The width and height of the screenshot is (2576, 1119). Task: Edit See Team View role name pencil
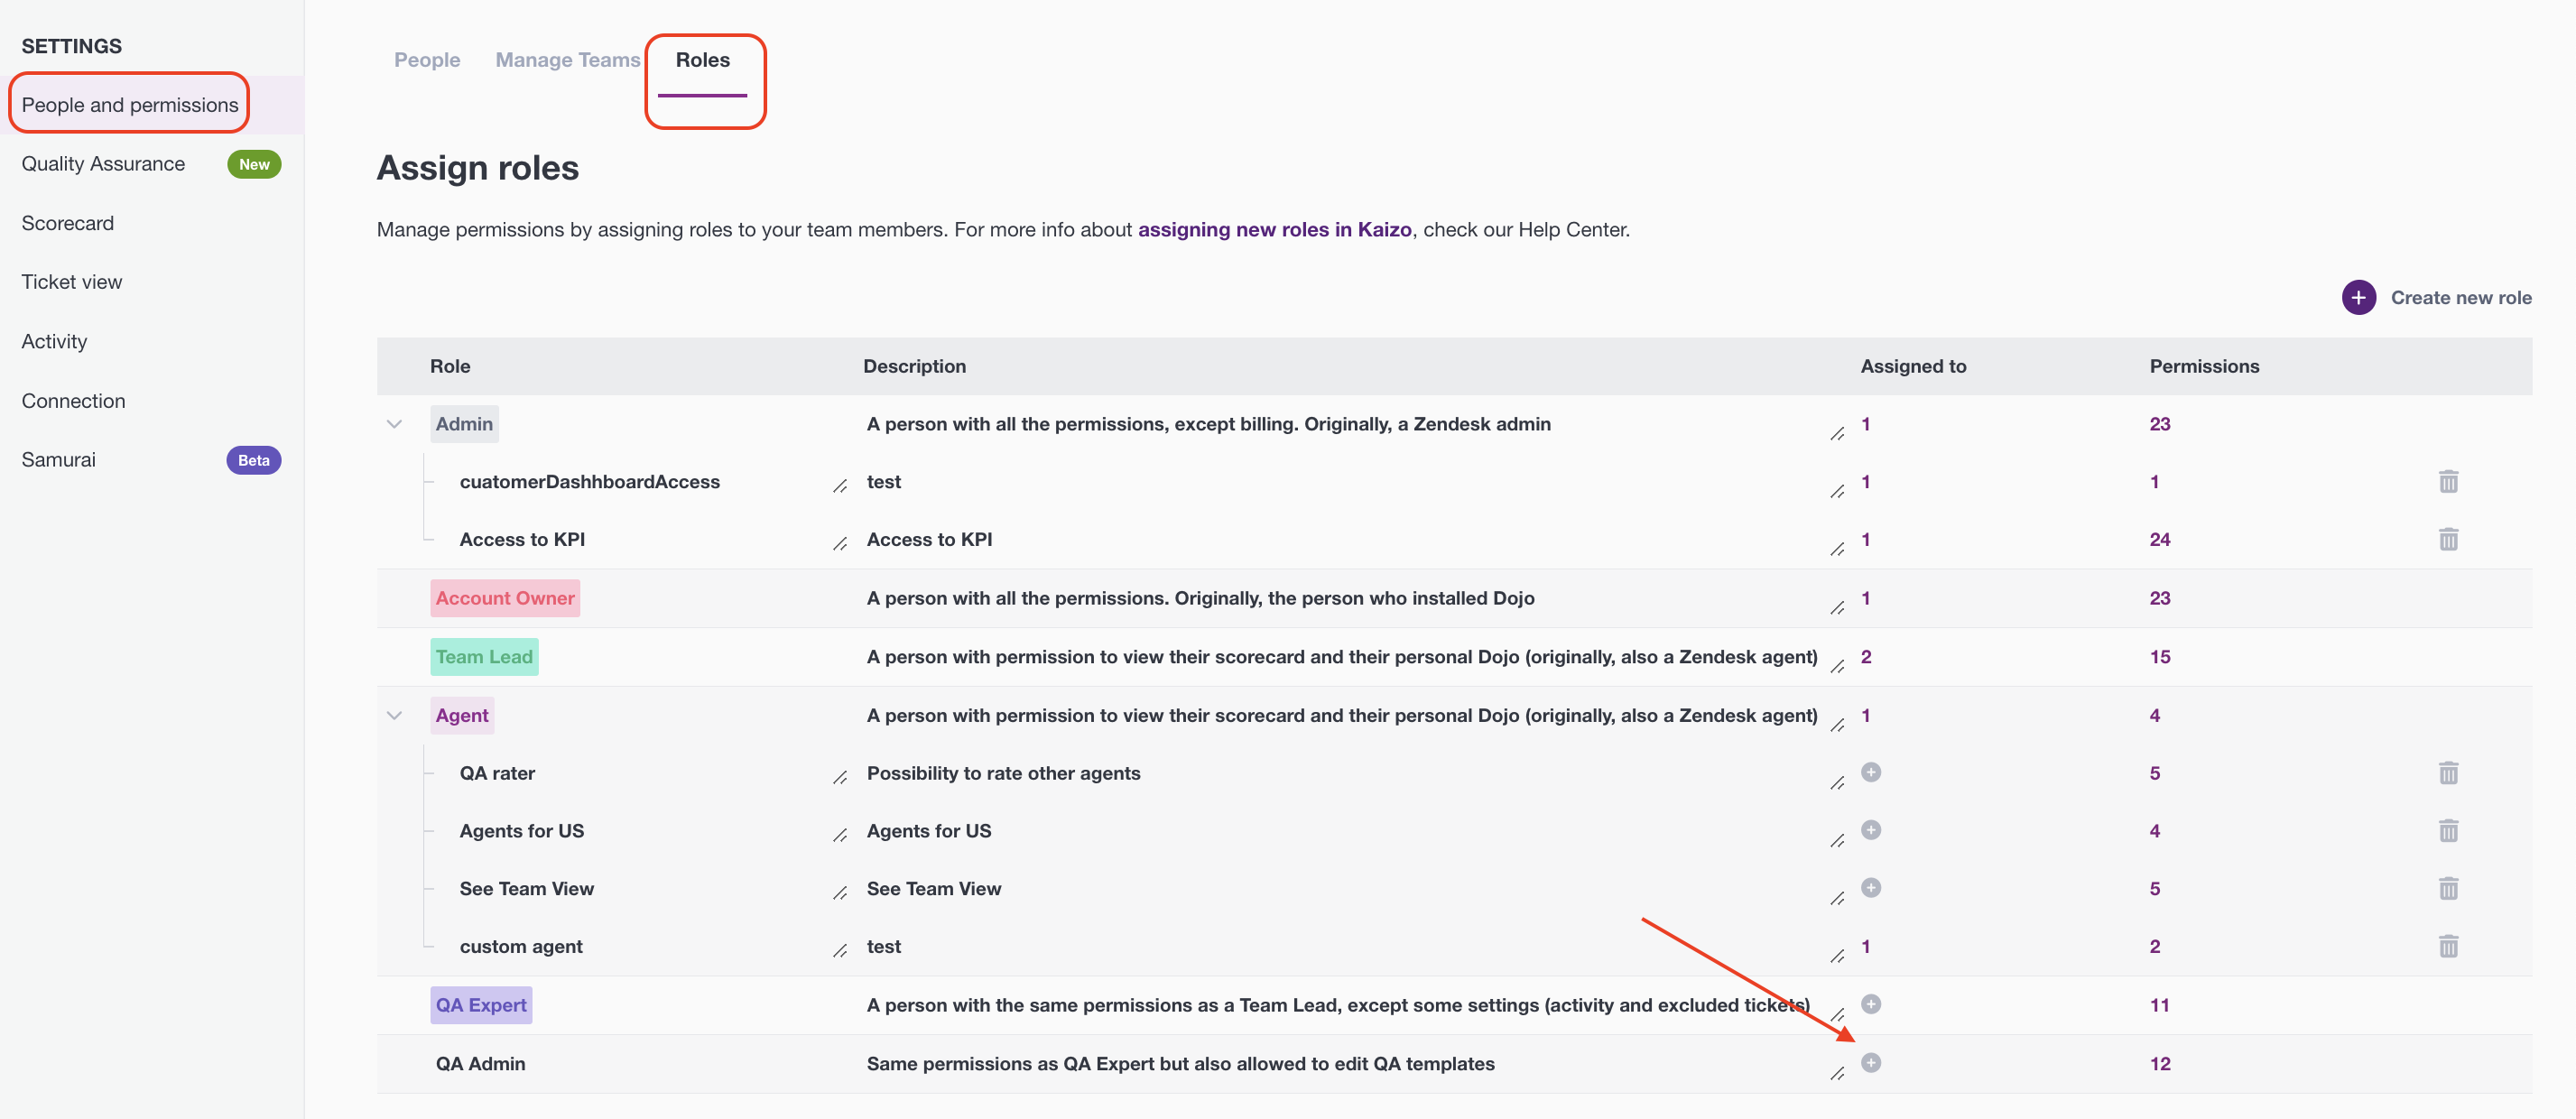(x=840, y=893)
